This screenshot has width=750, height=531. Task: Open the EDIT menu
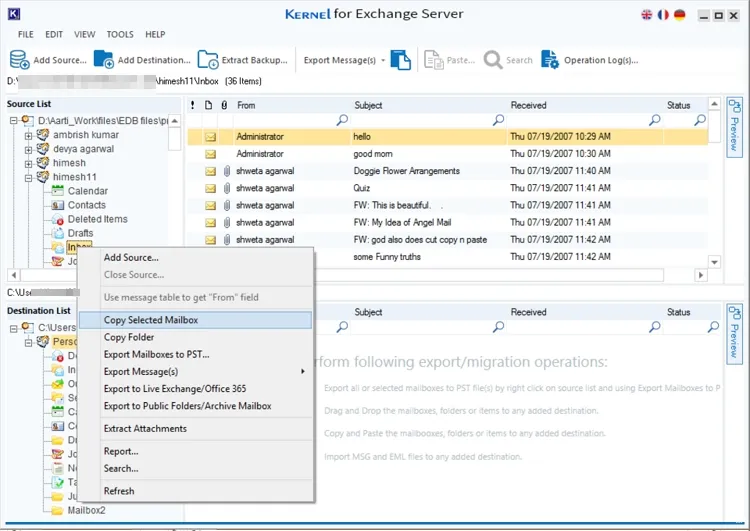54,34
